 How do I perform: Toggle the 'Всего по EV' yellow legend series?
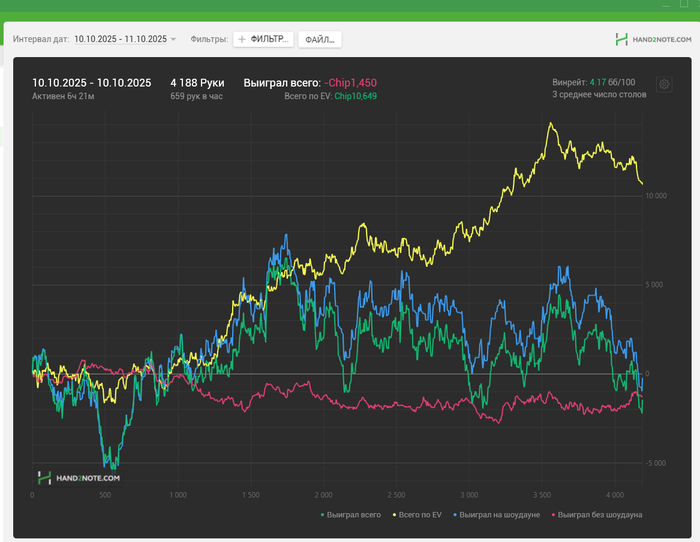point(416,514)
